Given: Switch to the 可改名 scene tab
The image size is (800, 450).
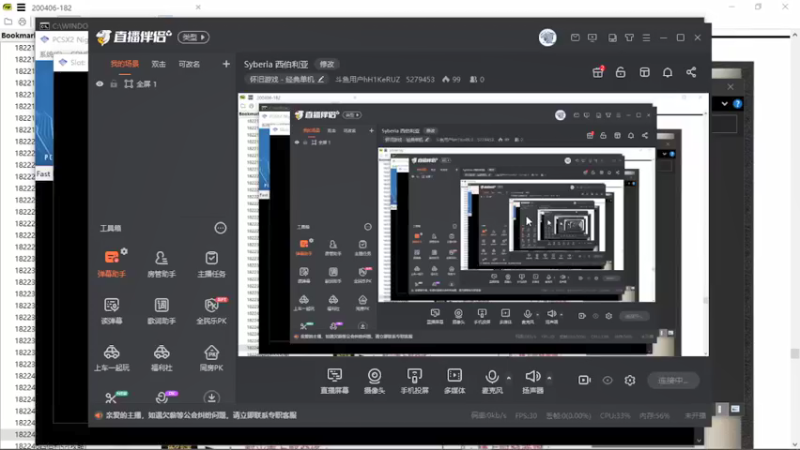Looking at the screenshot, I should pyautogui.click(x=189, y=64).
